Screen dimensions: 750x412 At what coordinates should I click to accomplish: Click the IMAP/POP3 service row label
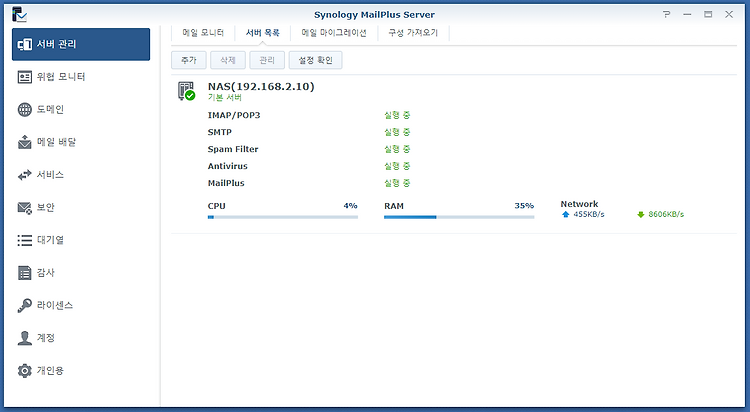coord(234,115)
